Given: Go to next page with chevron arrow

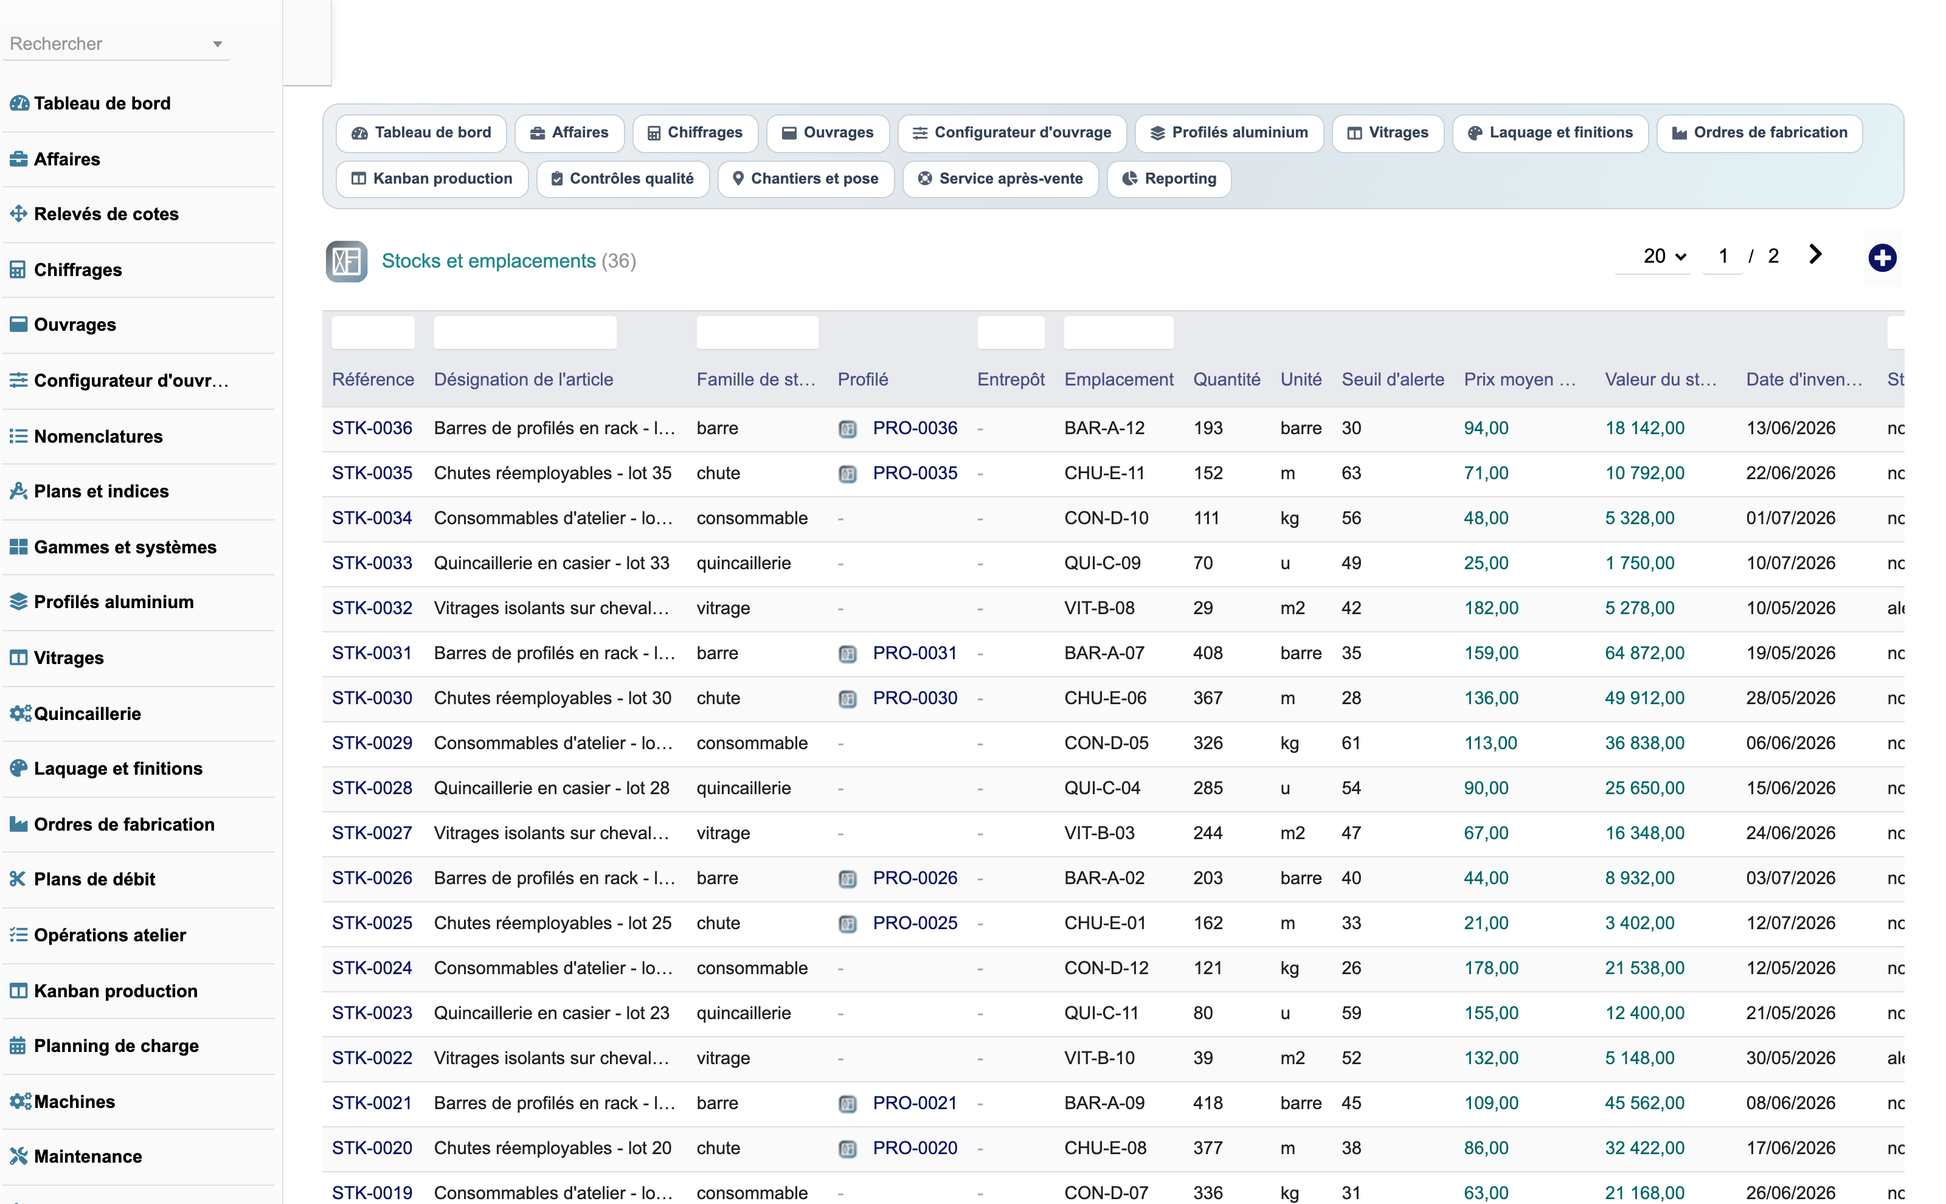Looking at the screenshot, I should coord(1815,255).
